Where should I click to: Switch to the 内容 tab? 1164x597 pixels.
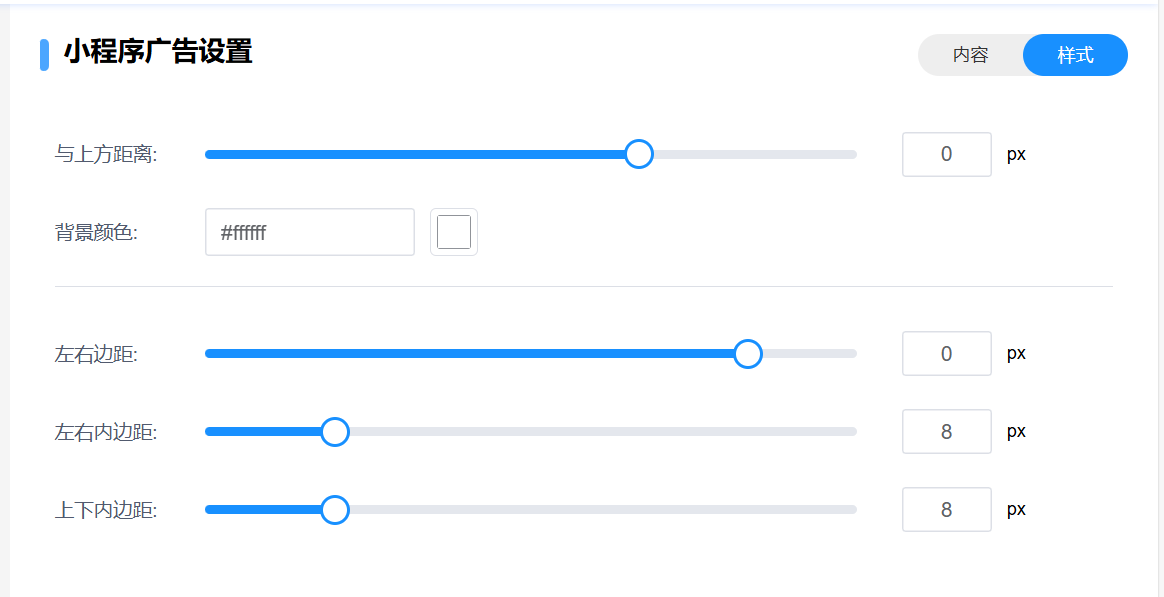pos(970,55)
